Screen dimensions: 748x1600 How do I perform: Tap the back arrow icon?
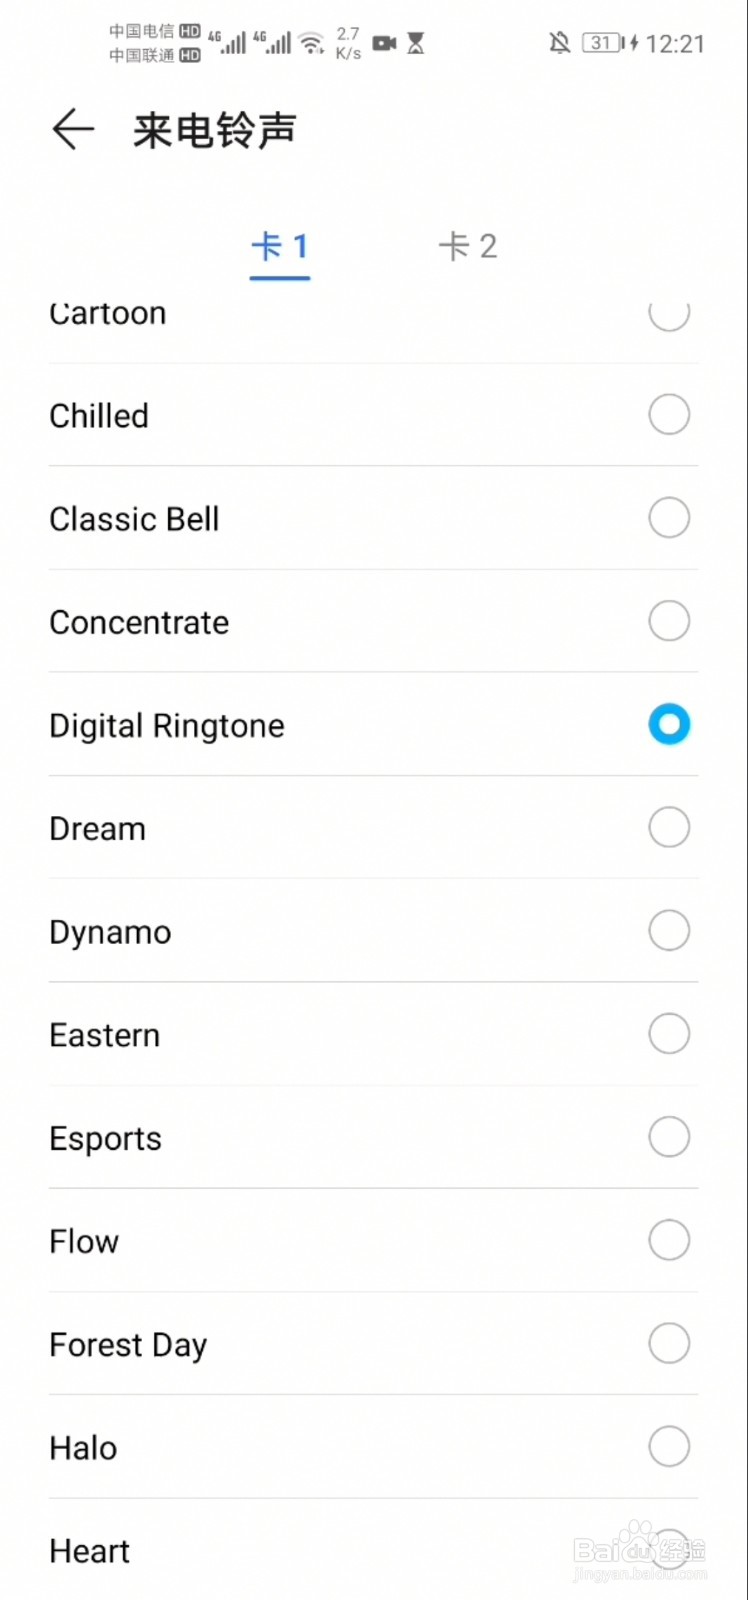tap(73, 130)
